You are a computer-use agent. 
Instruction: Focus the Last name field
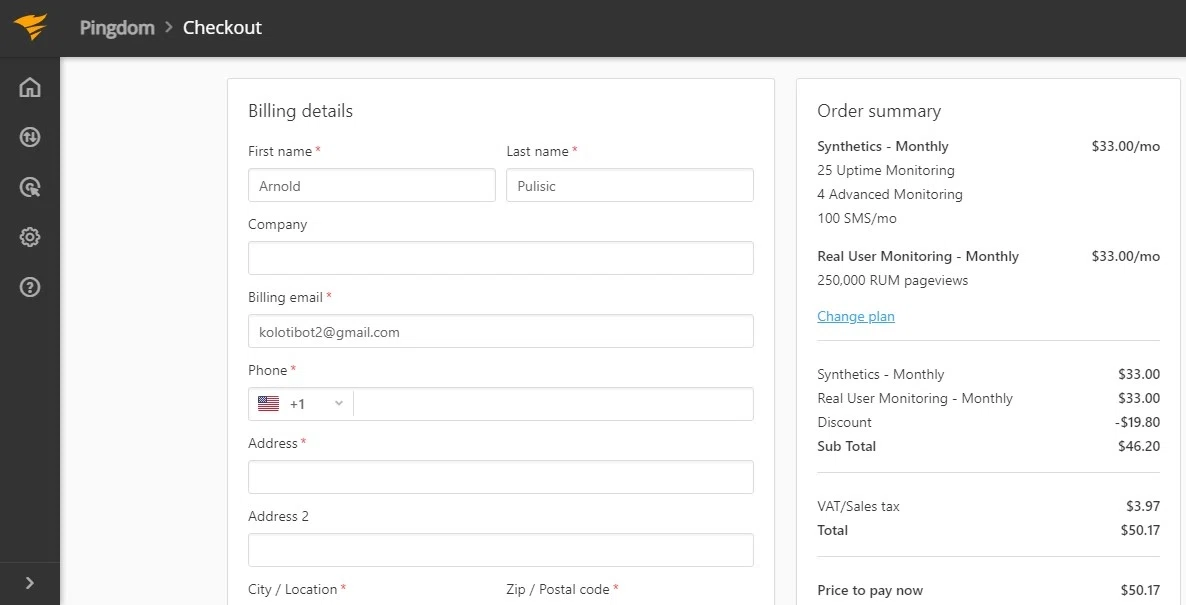[x=629, y=185]
